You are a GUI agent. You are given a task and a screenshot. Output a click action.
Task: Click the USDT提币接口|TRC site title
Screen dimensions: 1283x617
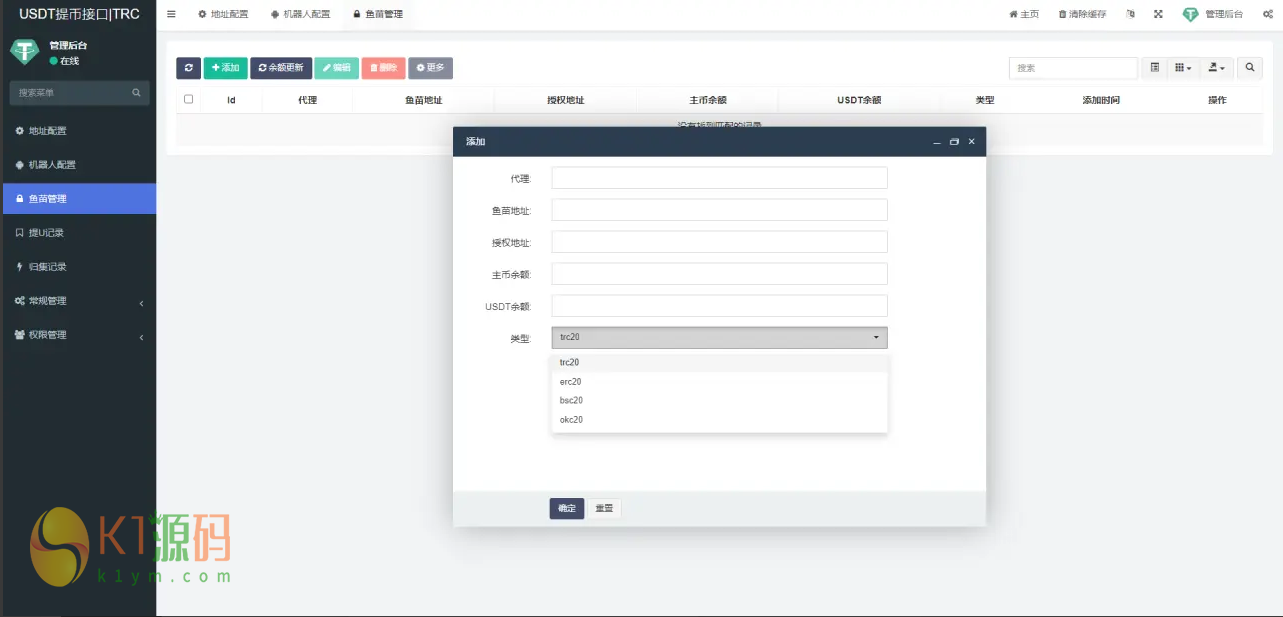pyautogui.click(x=79, y=14)
